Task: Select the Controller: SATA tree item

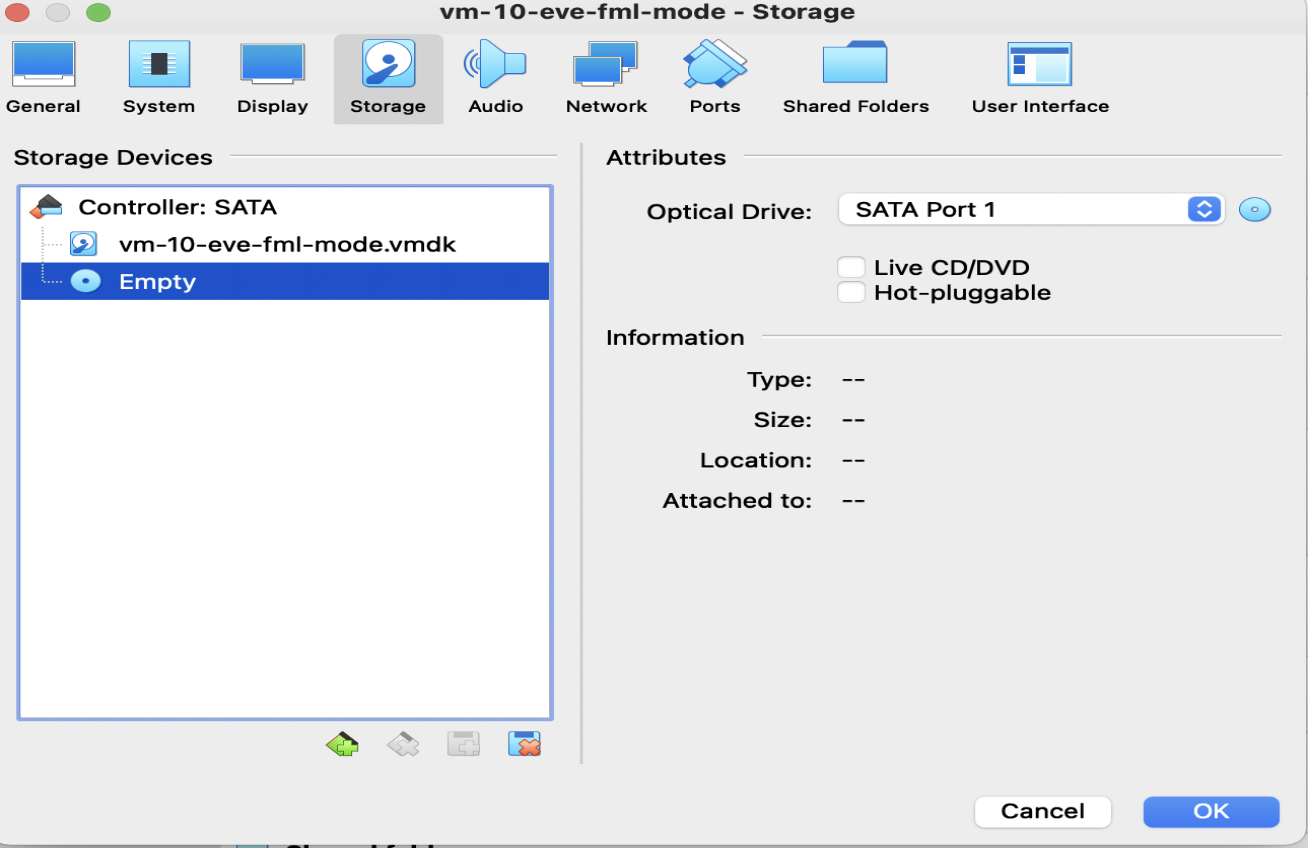Action: pos(177,207)
